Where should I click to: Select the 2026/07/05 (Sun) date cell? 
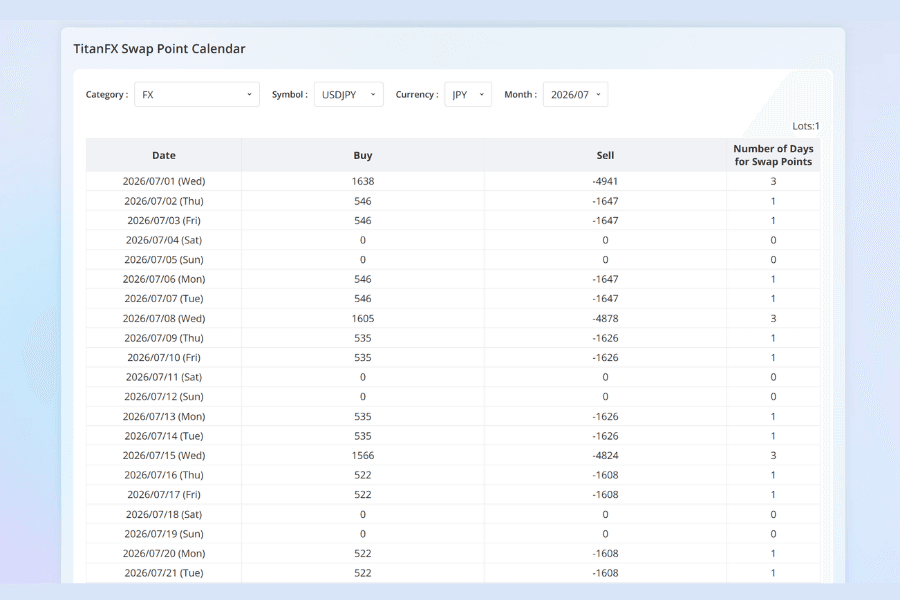click(x=164, y=260)
